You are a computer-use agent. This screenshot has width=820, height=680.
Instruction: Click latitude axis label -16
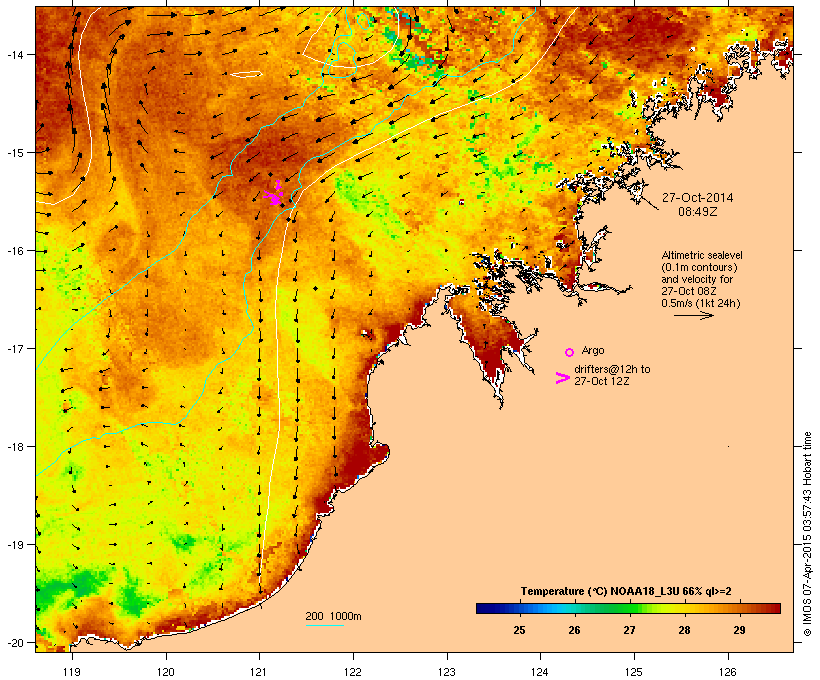15,251
